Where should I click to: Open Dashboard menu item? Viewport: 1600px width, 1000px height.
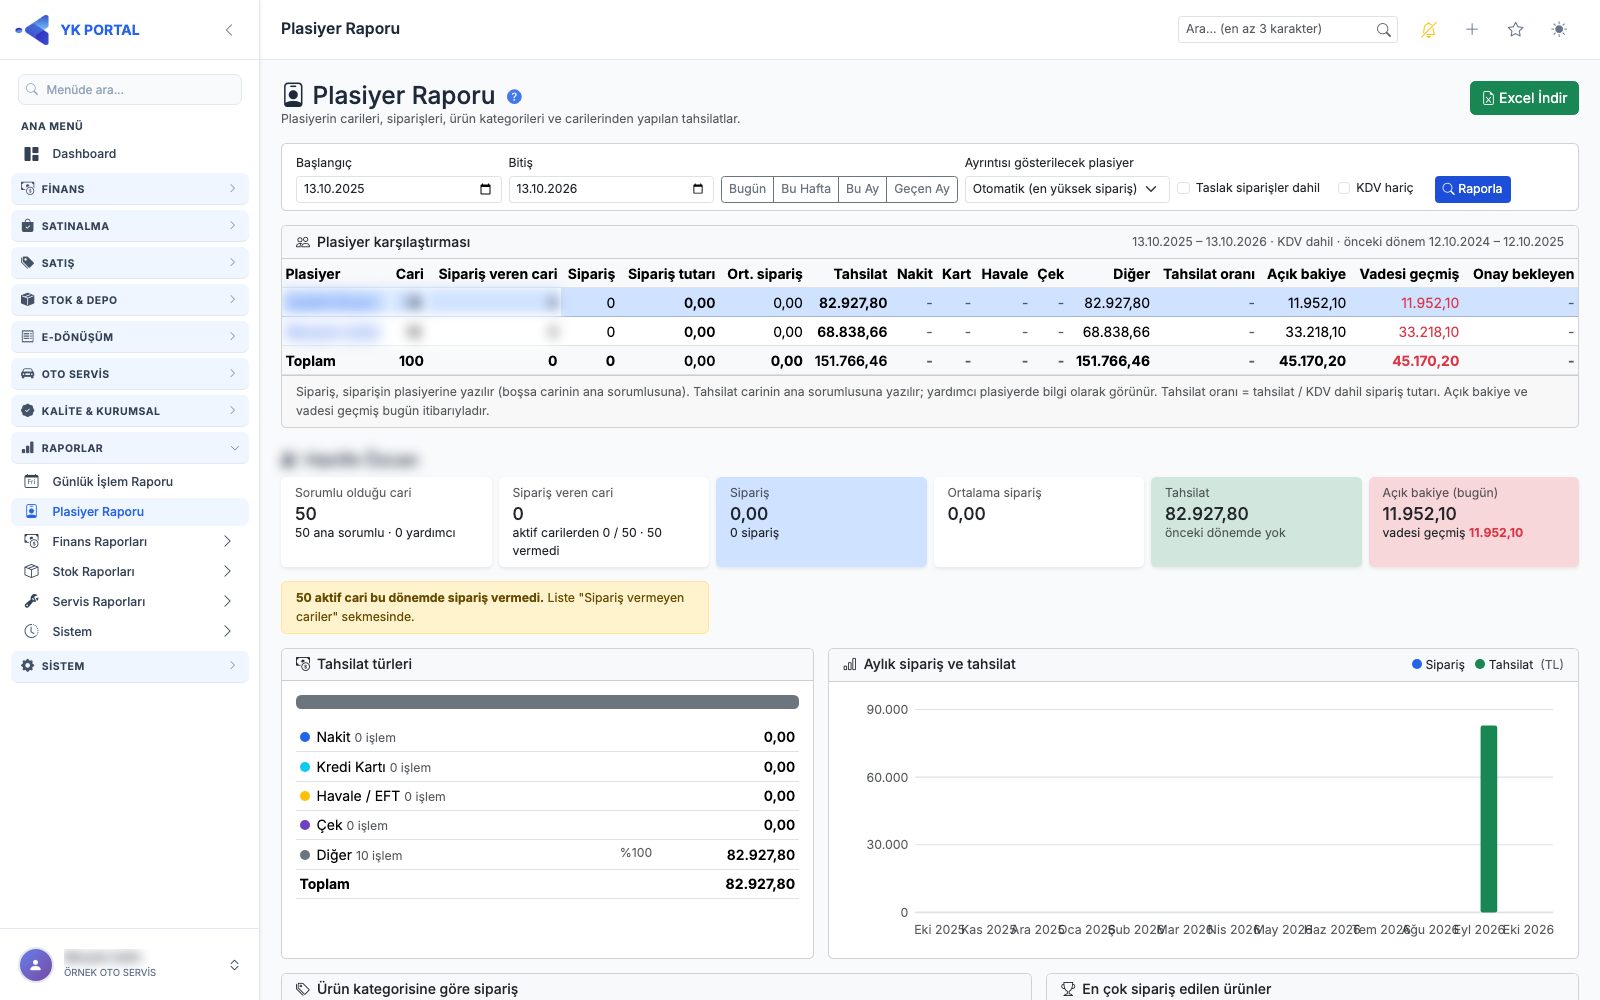click(x=130, y=154)
